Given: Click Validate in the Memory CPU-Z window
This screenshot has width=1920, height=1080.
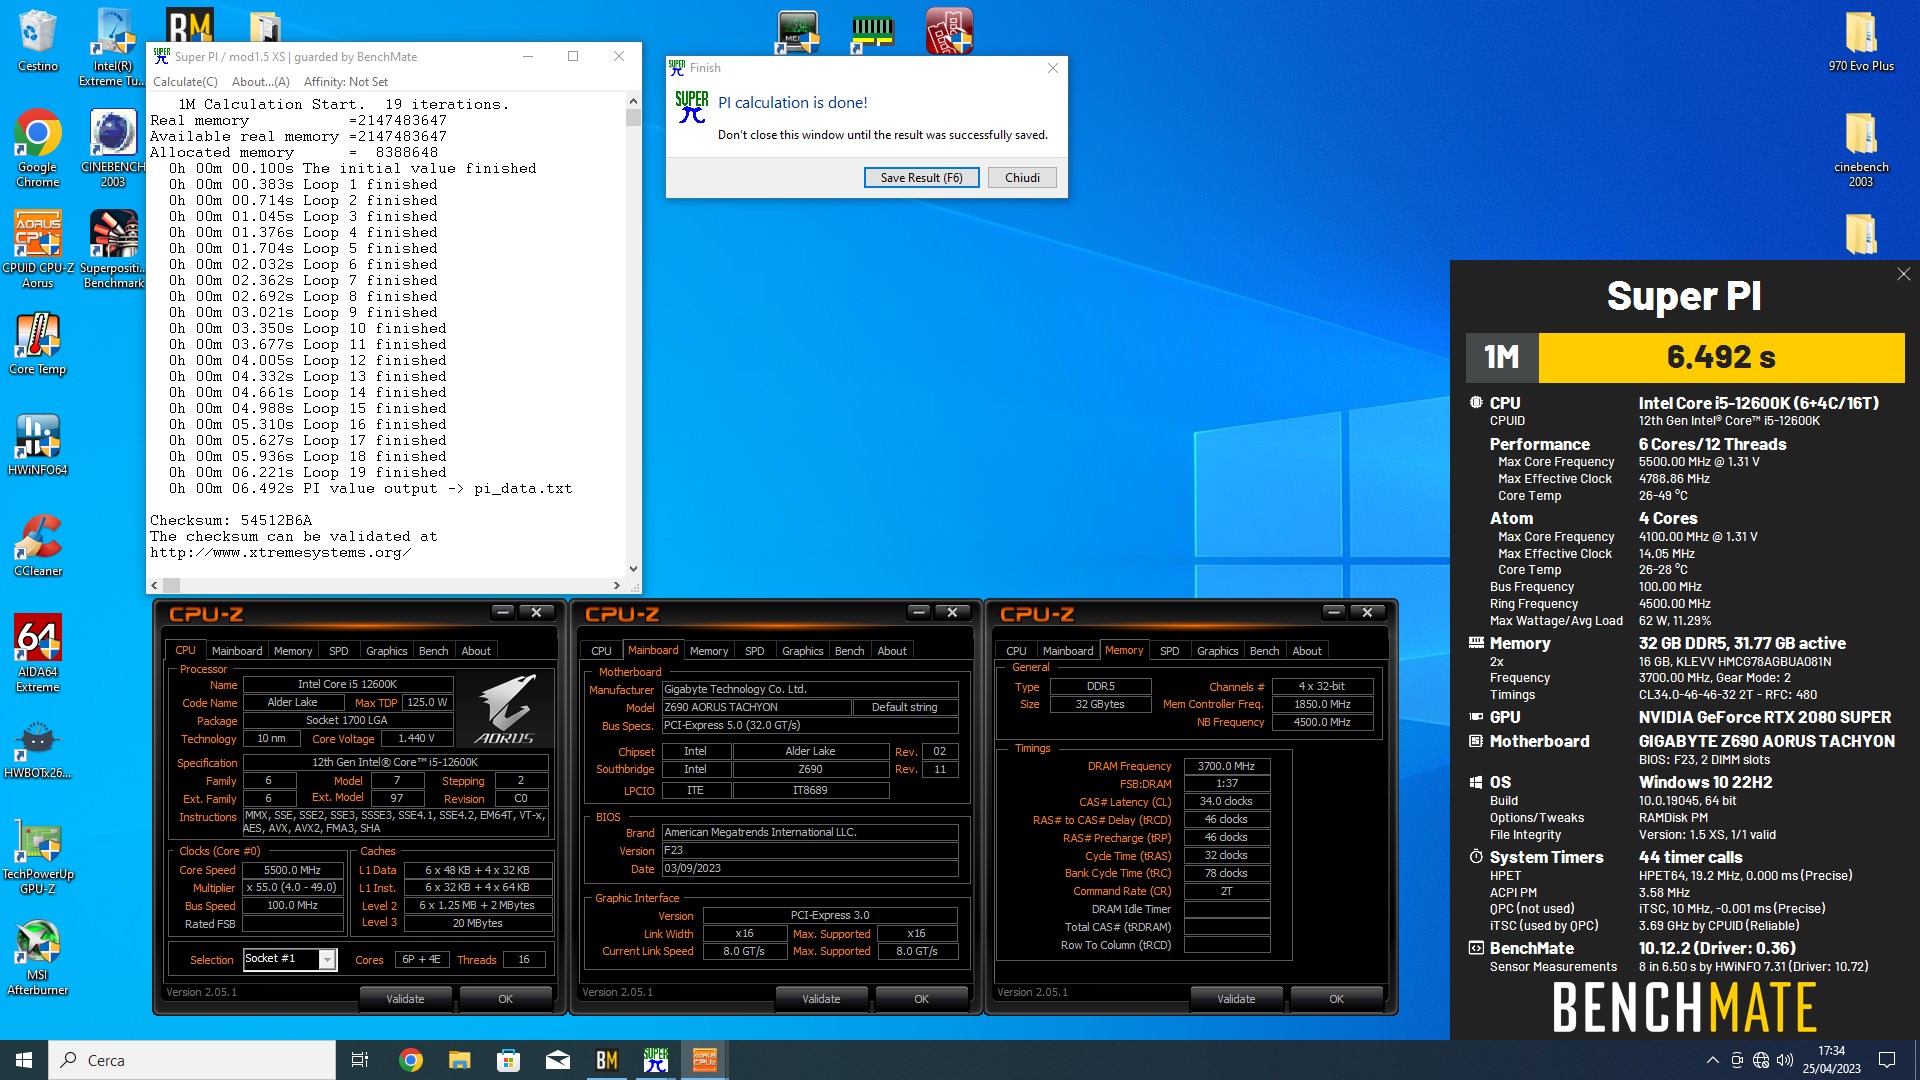Looking at the screenshot, I should pyautogui.click(x=1236, y=999).
